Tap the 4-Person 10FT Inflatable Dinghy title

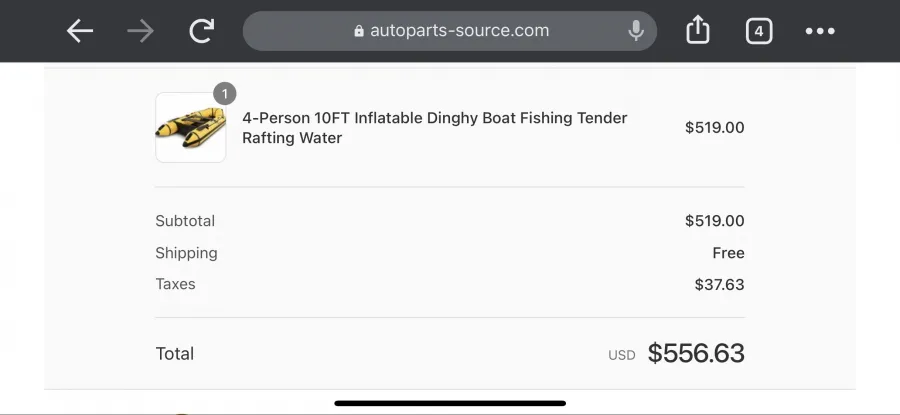434,128
